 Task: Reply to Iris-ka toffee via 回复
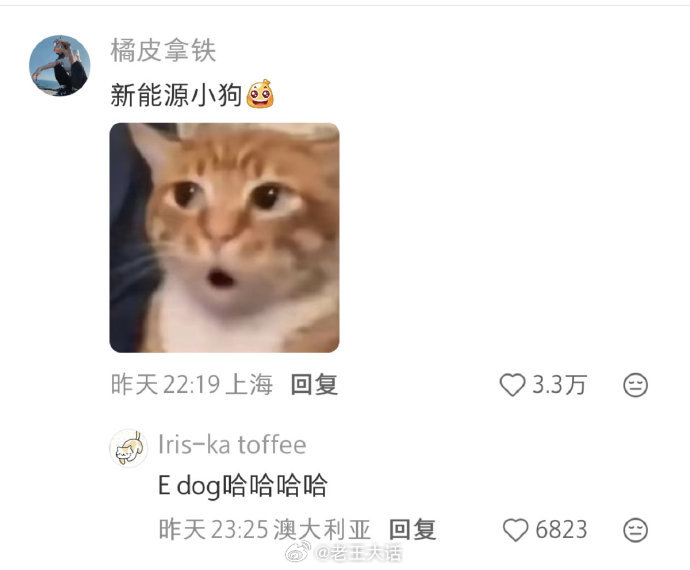point(412,529)
